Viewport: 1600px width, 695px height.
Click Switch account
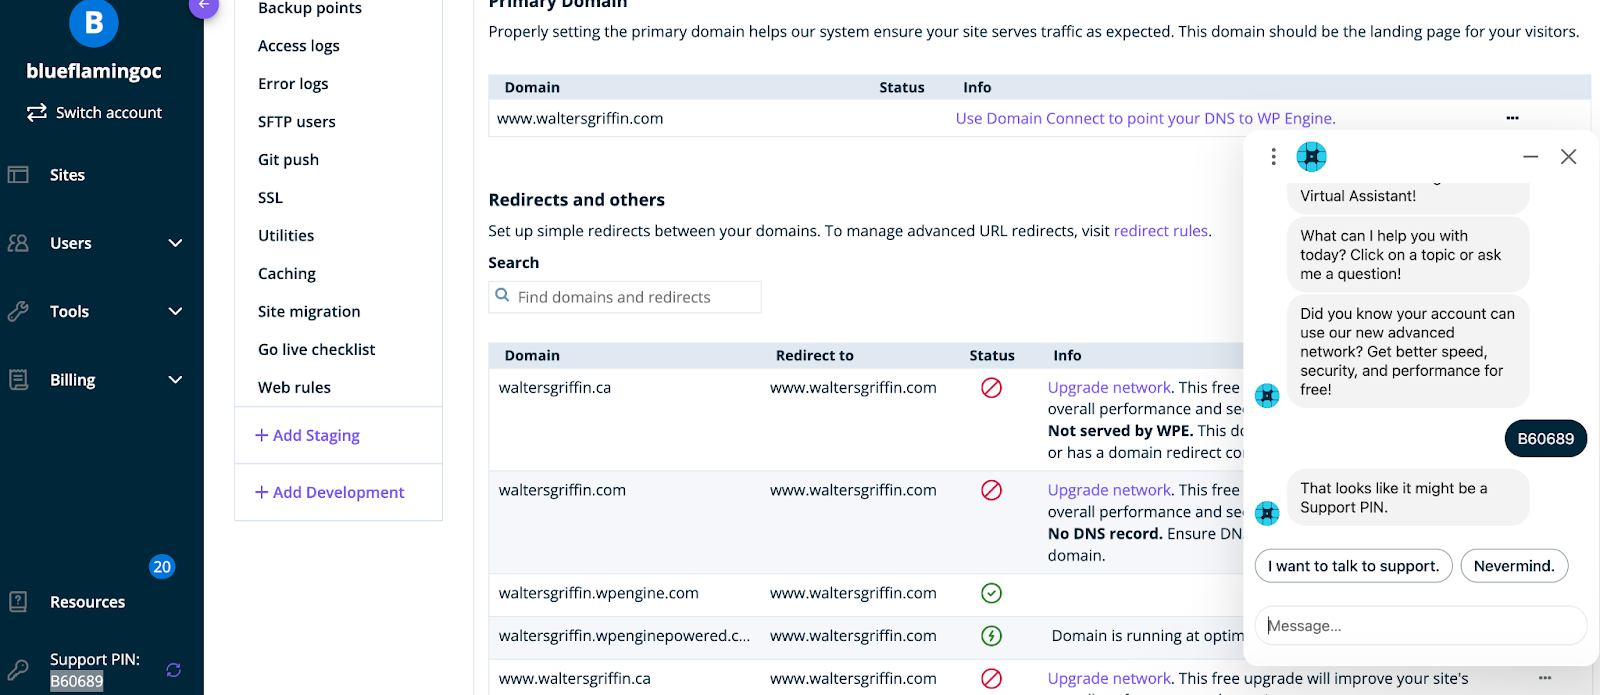click(109, 113)
